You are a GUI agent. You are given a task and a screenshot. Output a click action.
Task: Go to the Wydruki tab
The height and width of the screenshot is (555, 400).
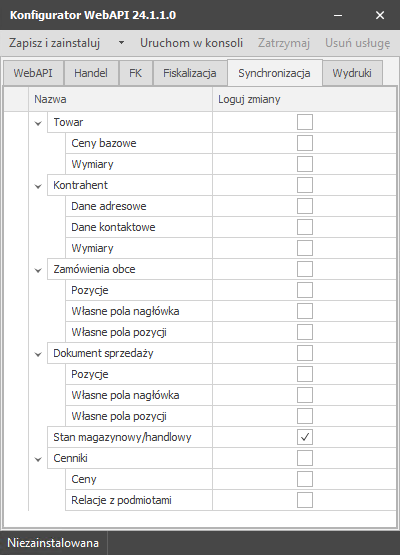click(x=352, y=73)
